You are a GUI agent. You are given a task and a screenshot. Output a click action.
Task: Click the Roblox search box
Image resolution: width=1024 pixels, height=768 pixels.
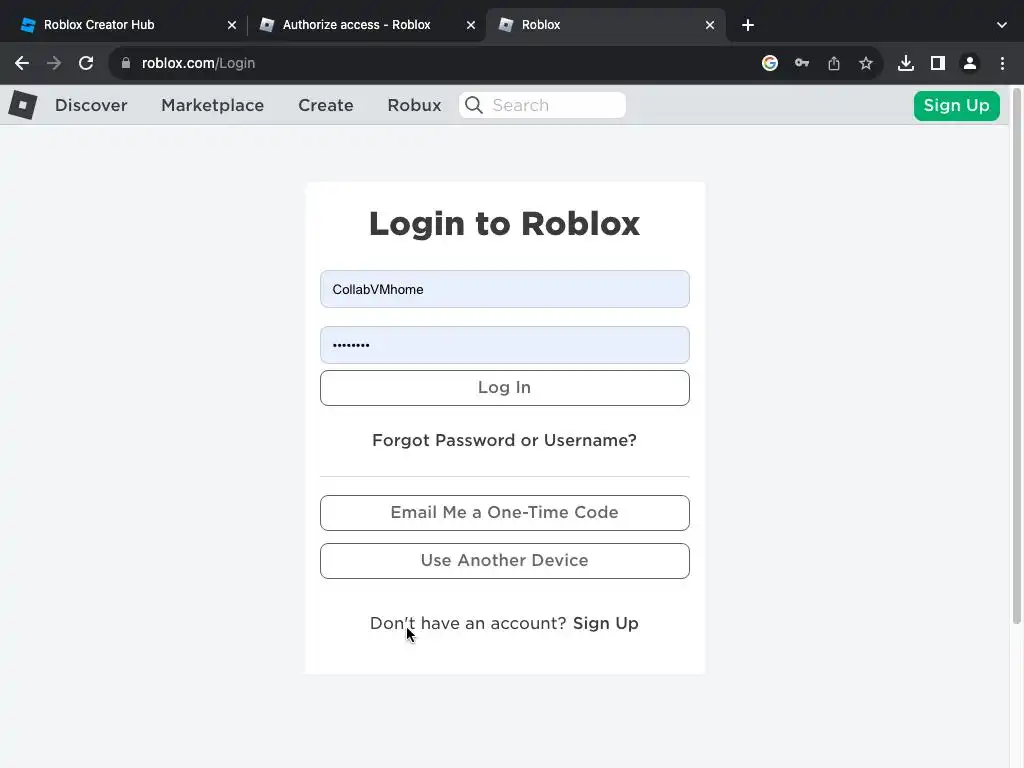[543, 105]
